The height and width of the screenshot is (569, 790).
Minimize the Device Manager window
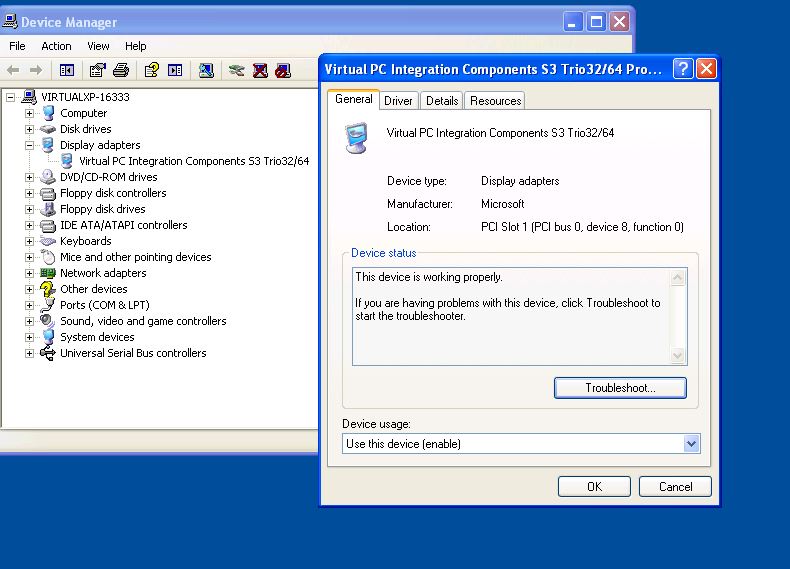pos(572,22)
